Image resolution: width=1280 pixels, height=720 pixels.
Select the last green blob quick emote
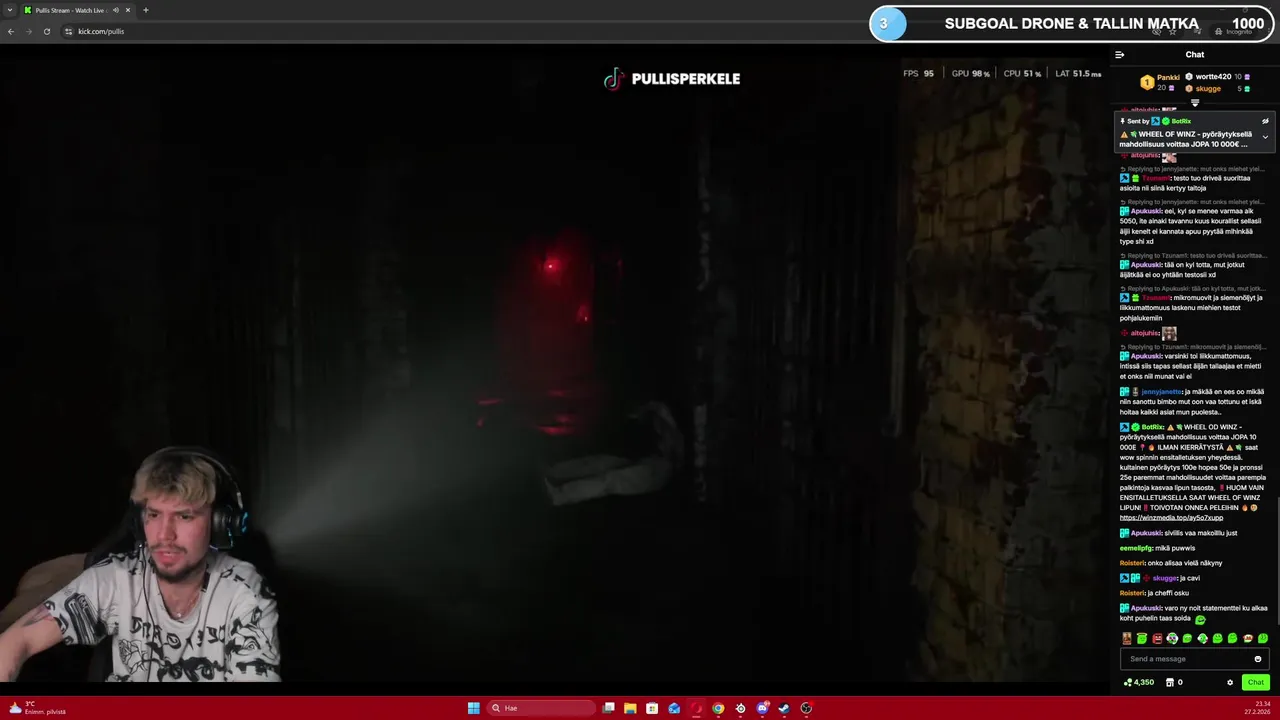(1263, 638)
